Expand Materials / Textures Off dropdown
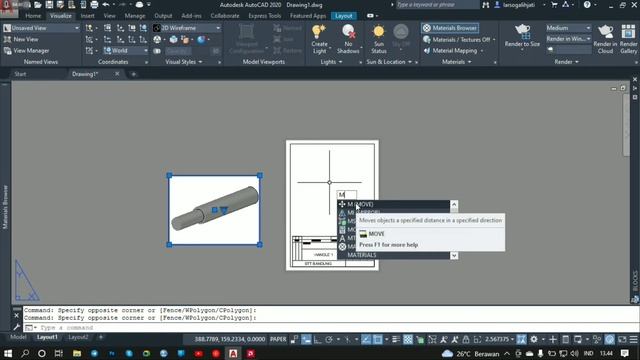The height and width of the screenshot is (360, 640). click(495, 40)
